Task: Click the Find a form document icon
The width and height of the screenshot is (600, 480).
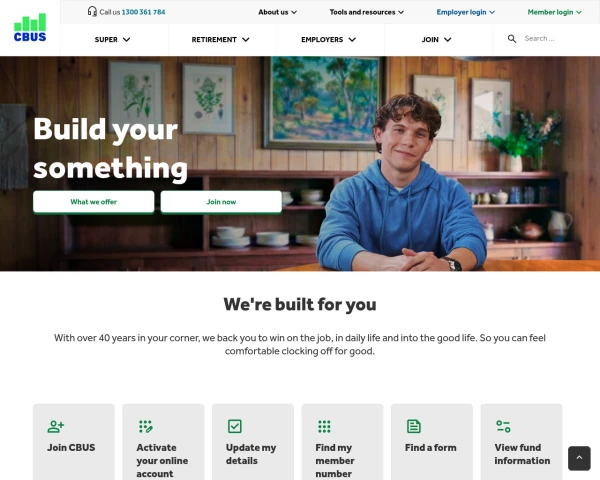Action: click(414, 426)
